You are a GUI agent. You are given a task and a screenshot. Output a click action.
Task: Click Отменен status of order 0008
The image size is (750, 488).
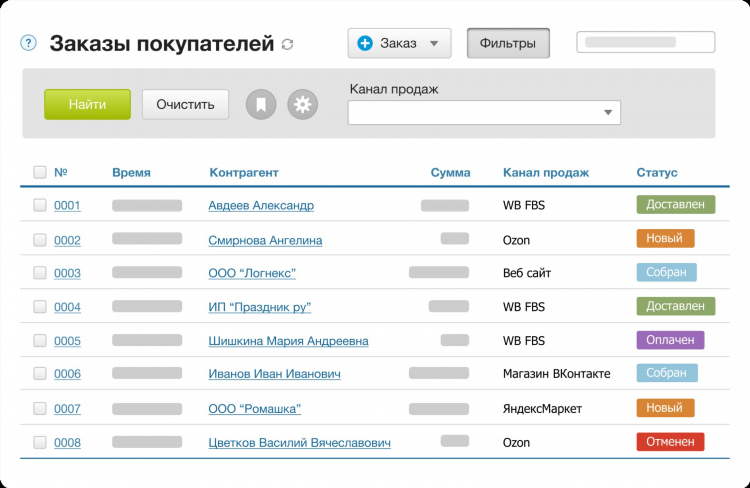coord(670,442)
